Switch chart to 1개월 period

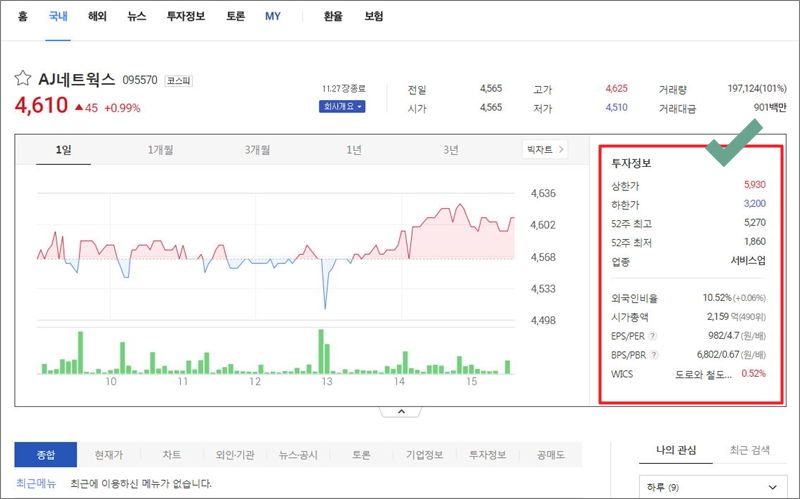(x=160, y=150)
